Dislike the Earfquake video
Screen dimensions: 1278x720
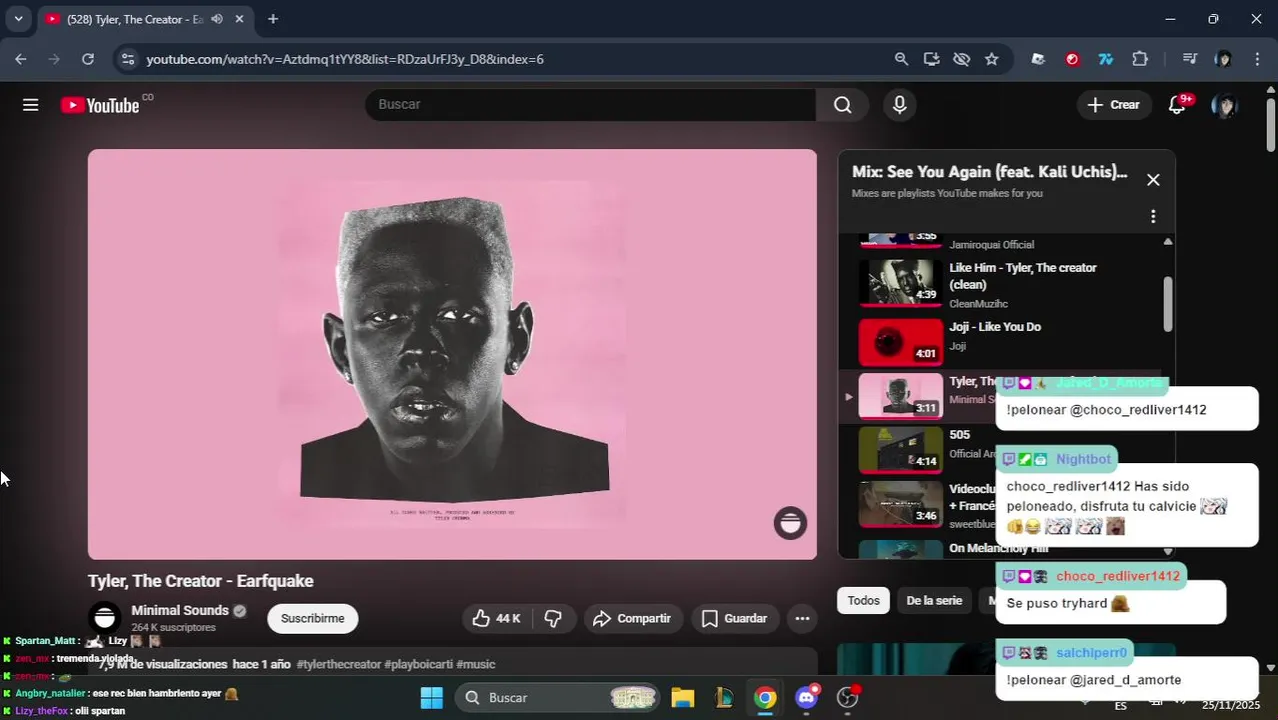[x=553, y=619]
